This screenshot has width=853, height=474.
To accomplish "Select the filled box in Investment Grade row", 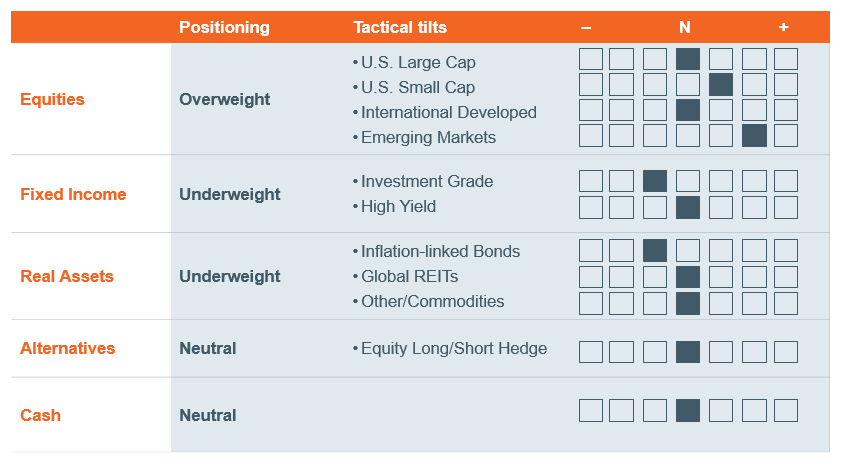I will pos(654,181).
